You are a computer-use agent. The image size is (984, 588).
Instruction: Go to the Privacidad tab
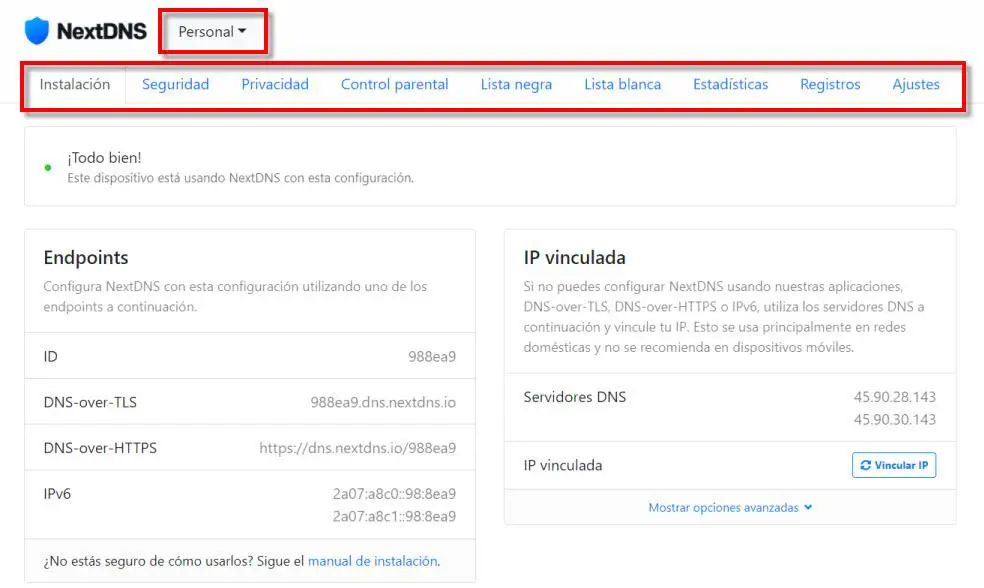point(275,84)
